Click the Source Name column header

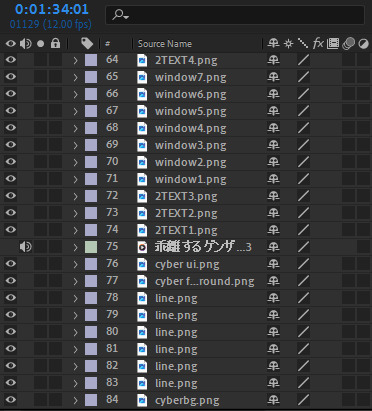[x=165, y=44]
